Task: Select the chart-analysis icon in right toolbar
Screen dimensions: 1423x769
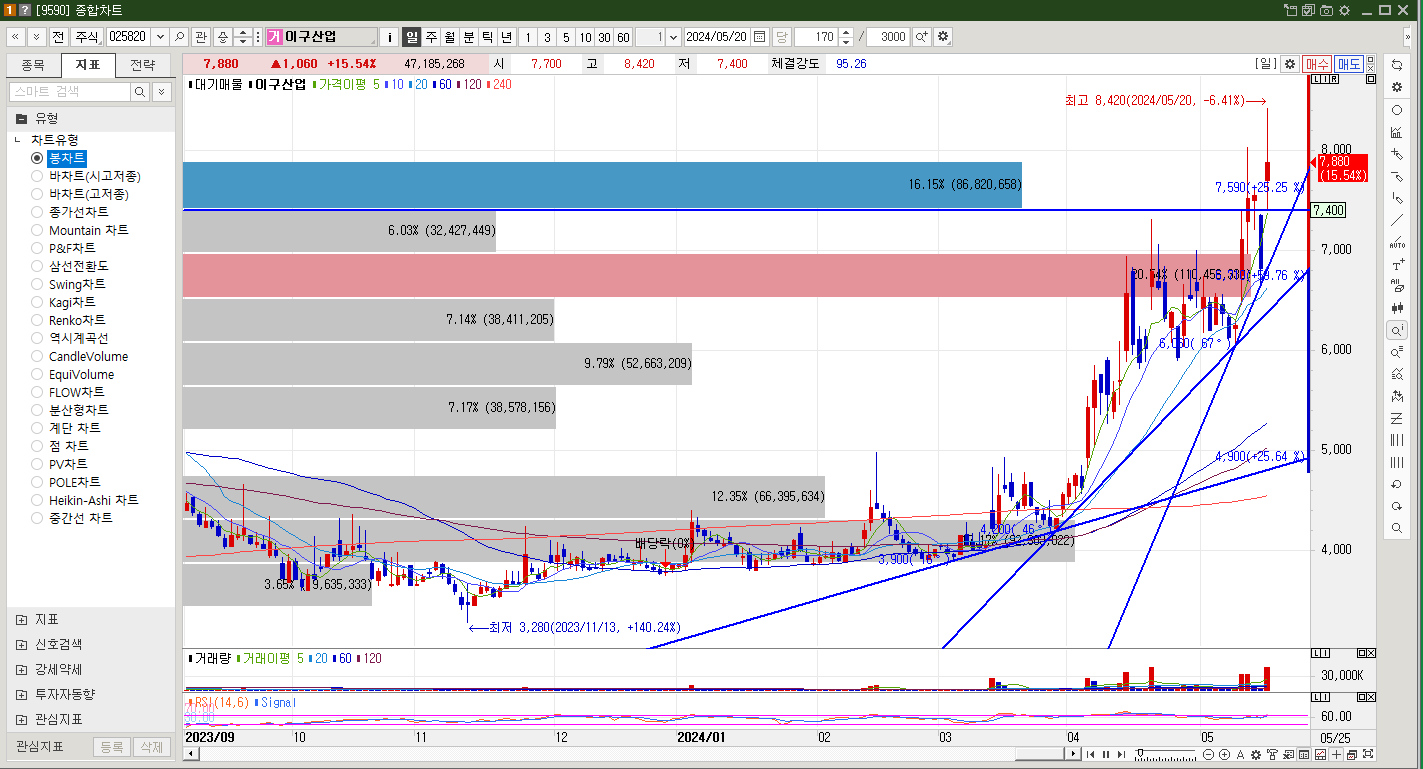Action: (1397, 132)
